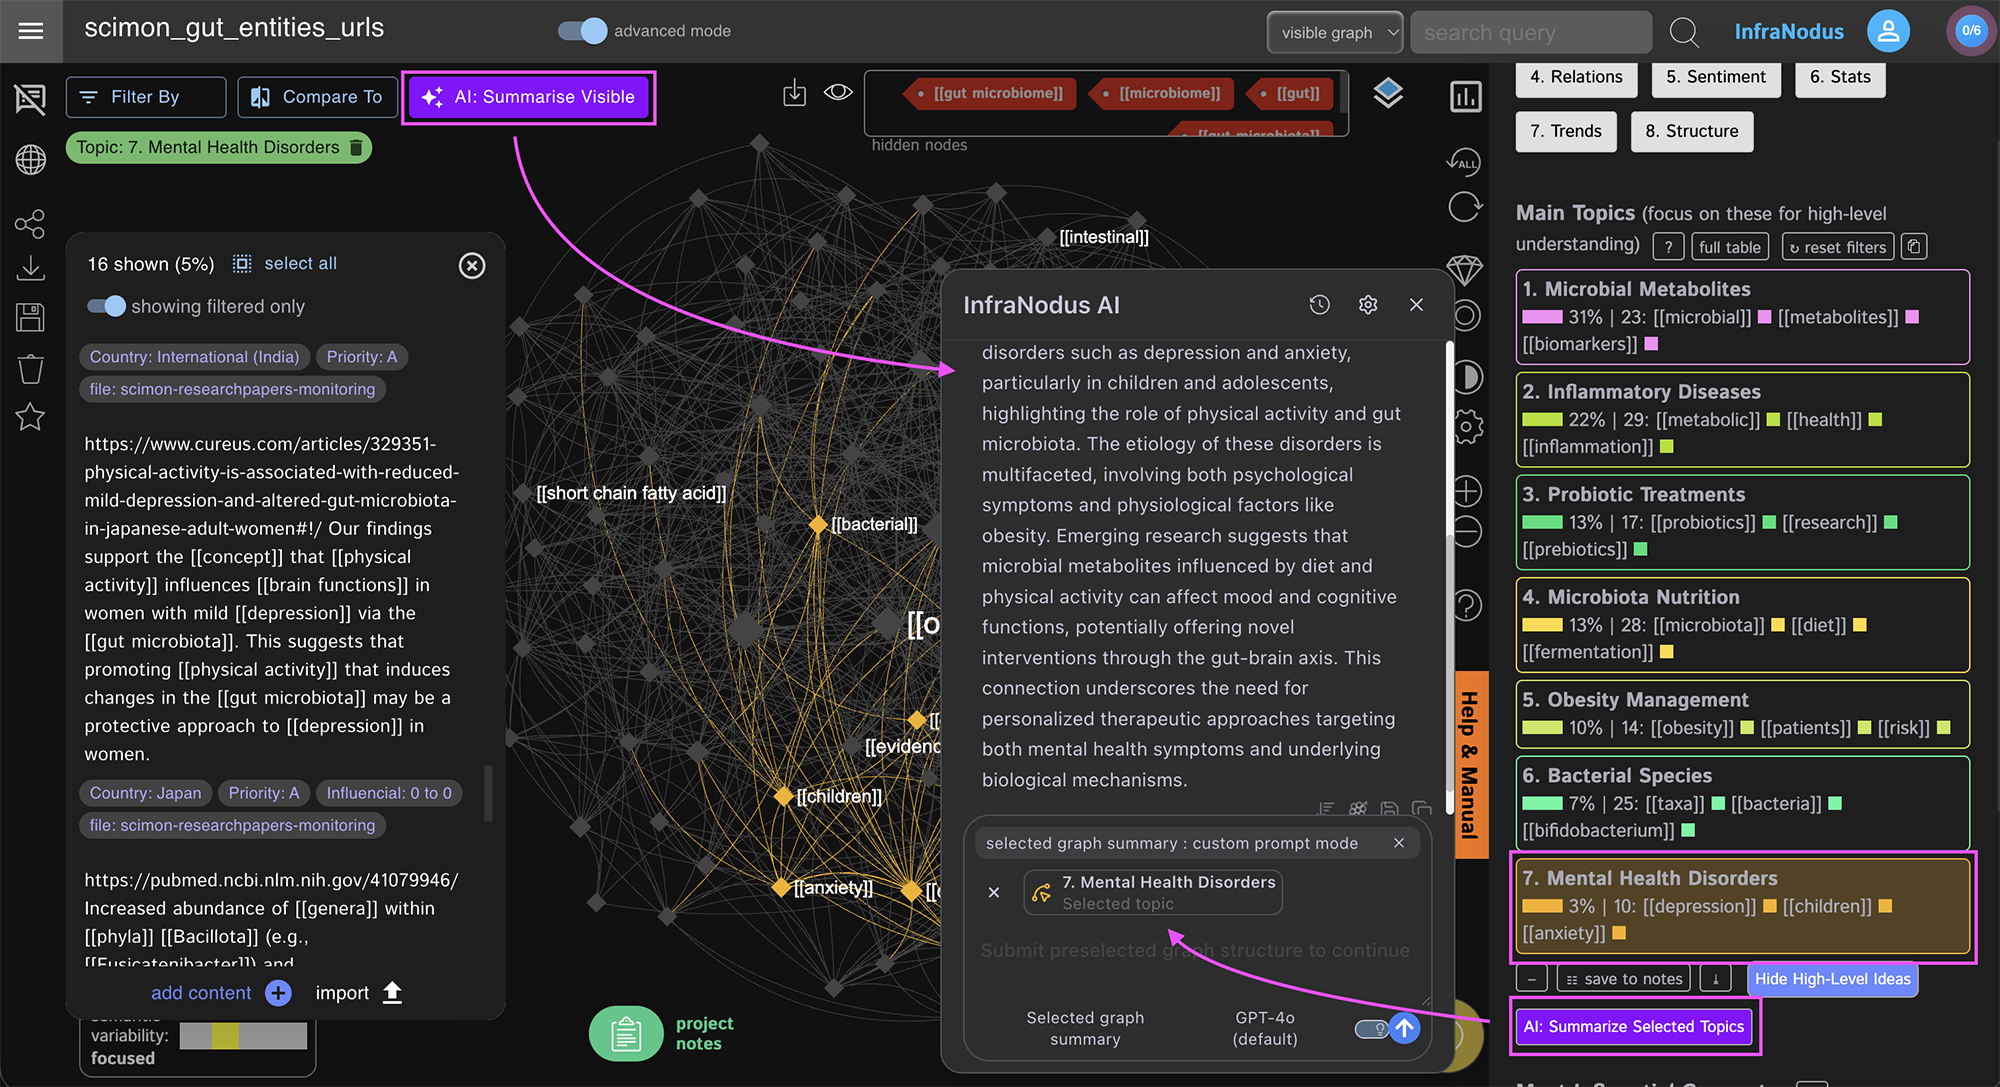
Task: Toggle advanced mode switch
Action: 582,31
